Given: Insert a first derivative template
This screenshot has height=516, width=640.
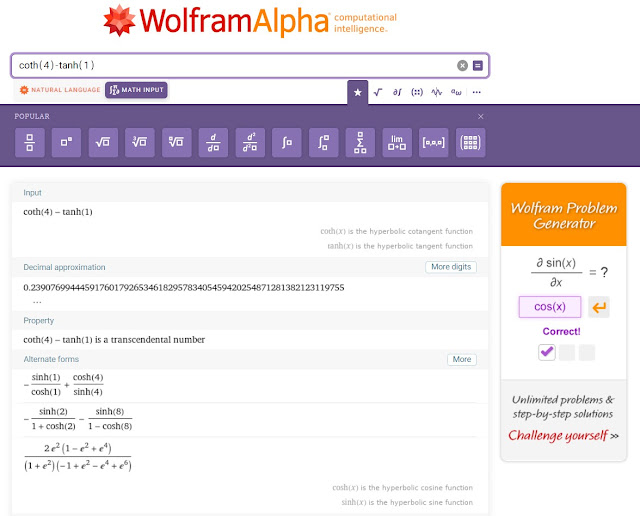Looking at the screenshot, I should pyautogui.click(x=213, y=142).
